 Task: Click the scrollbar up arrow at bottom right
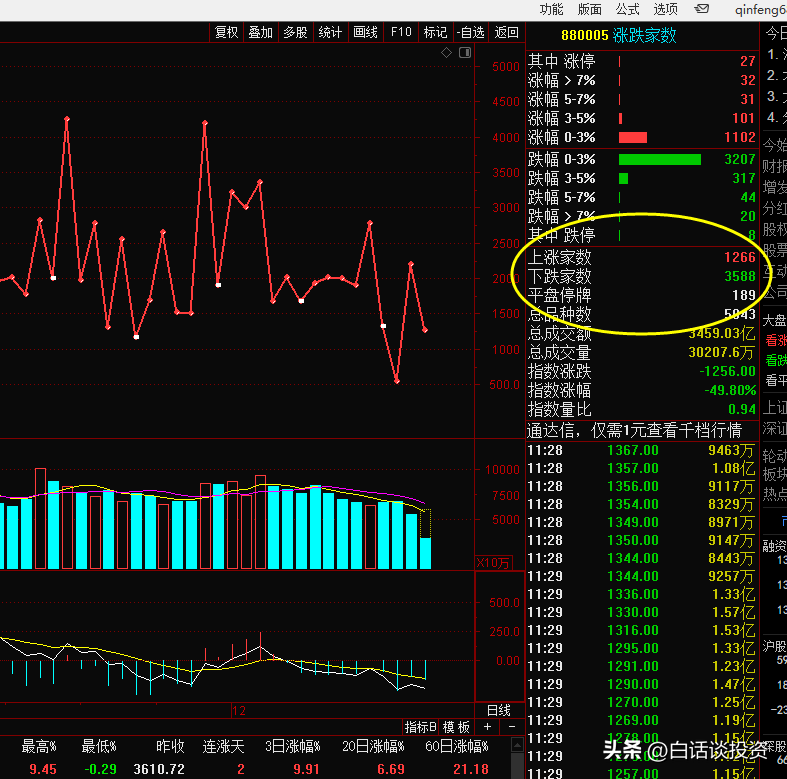tap(517, 745)
